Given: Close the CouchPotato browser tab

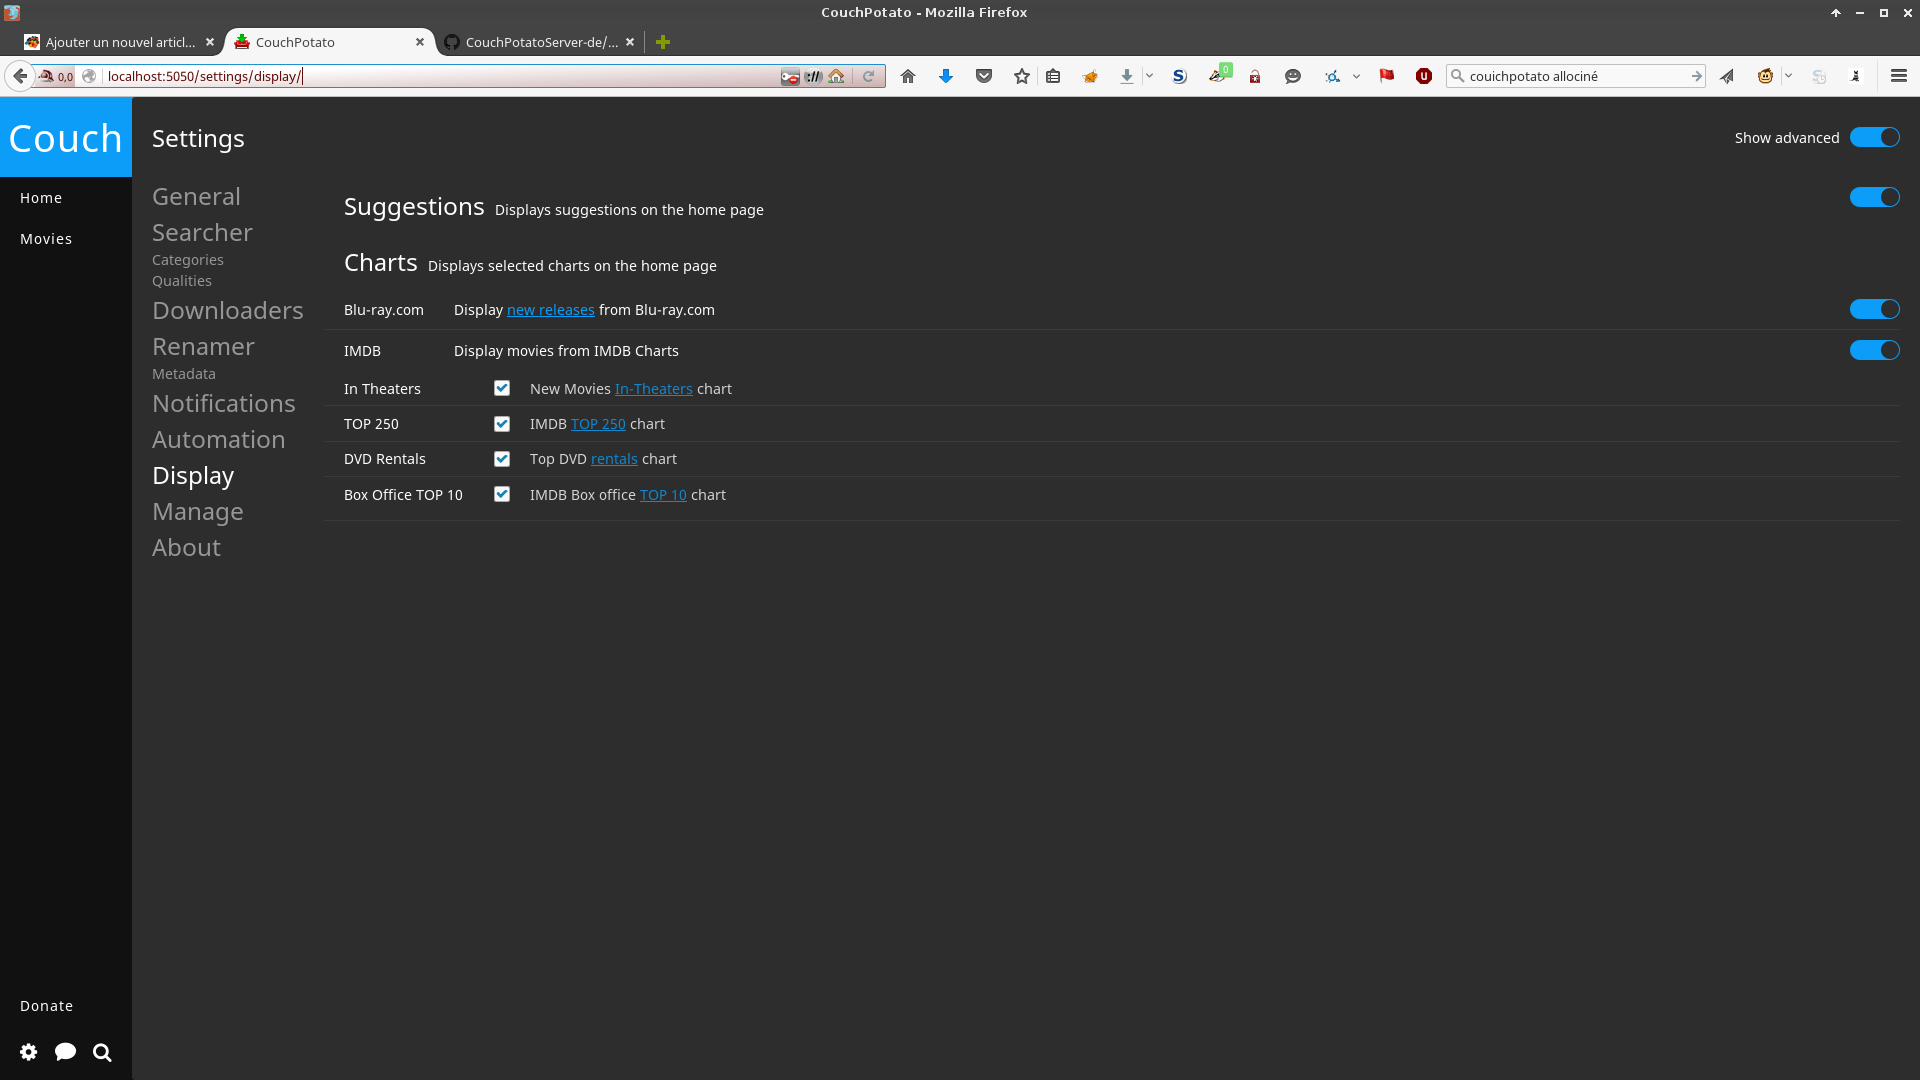Looking at the screenshot, I should point(420,42).
